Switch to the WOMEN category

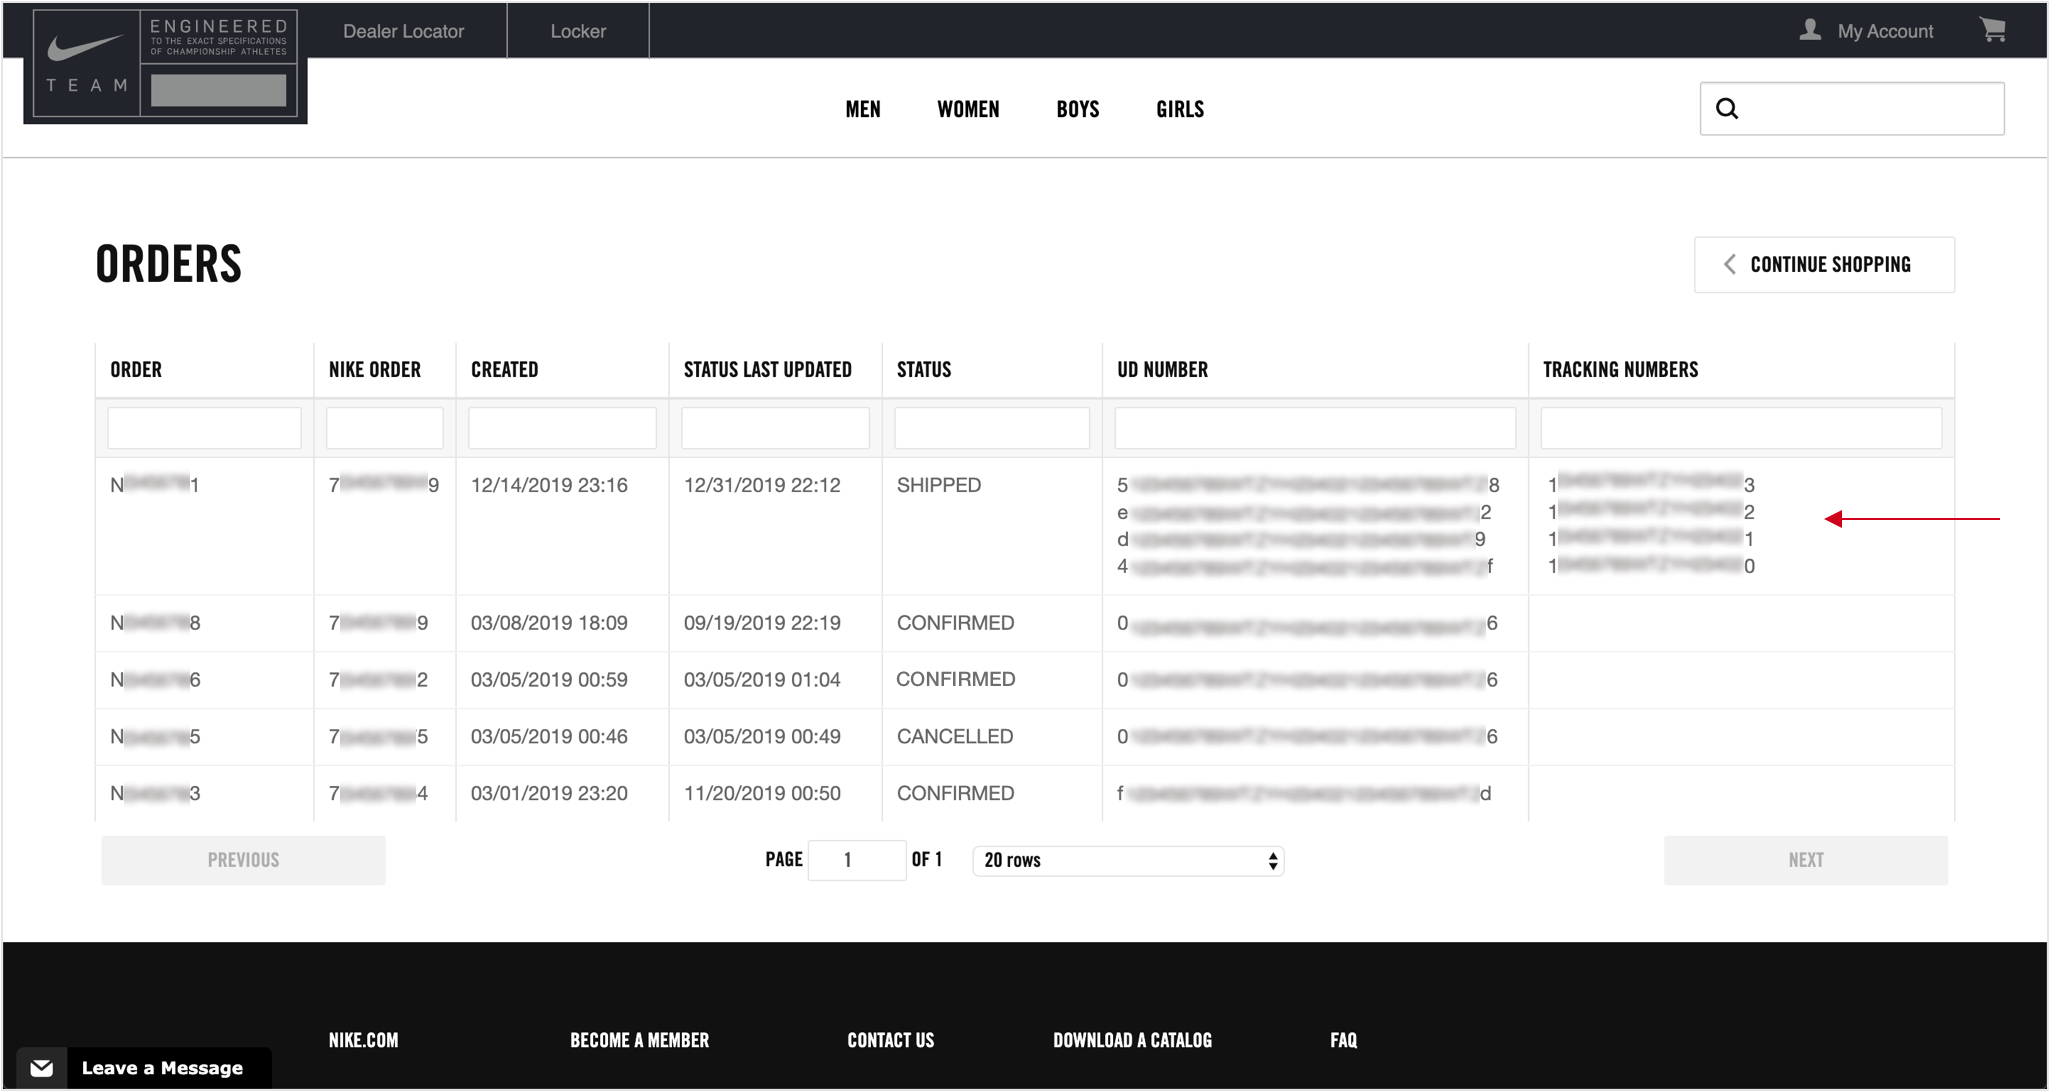967,109
